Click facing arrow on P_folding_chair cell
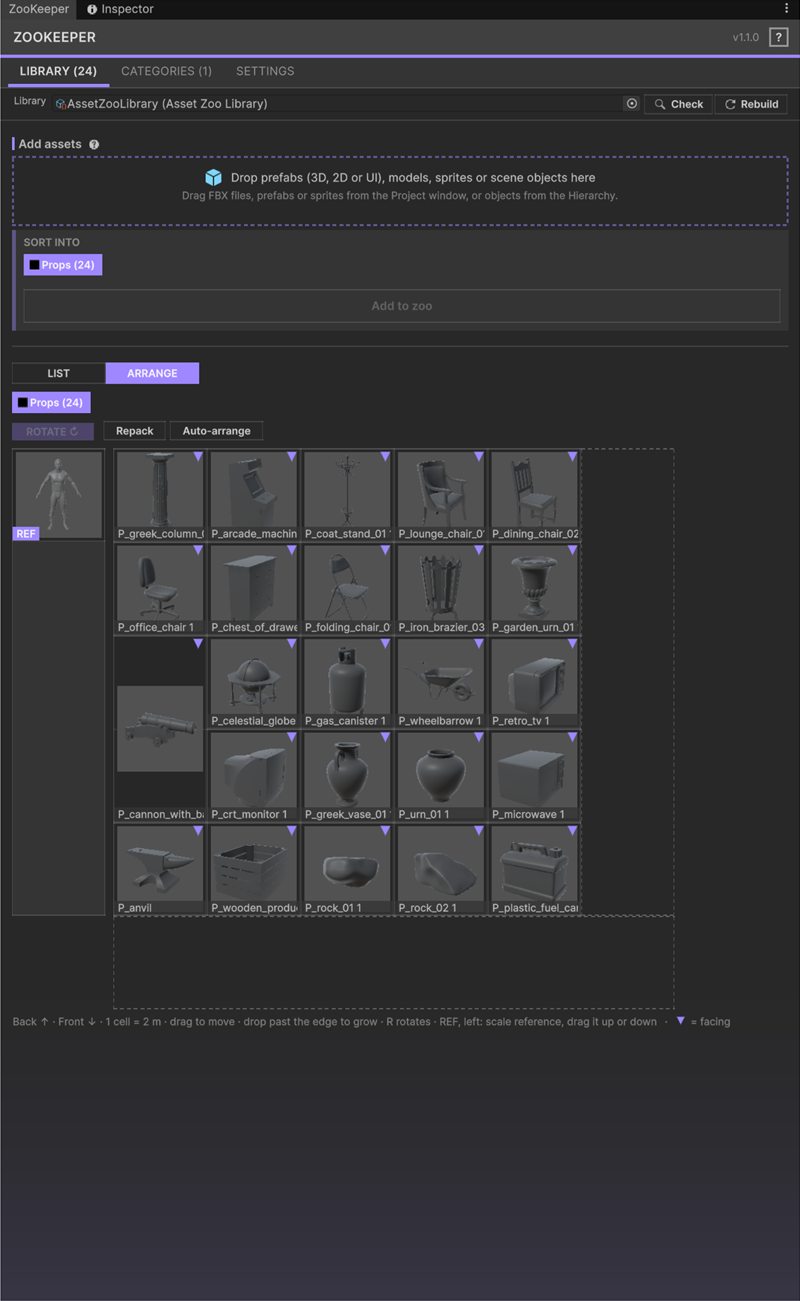Screen dimensions: 800x1301 coord(385,550)
